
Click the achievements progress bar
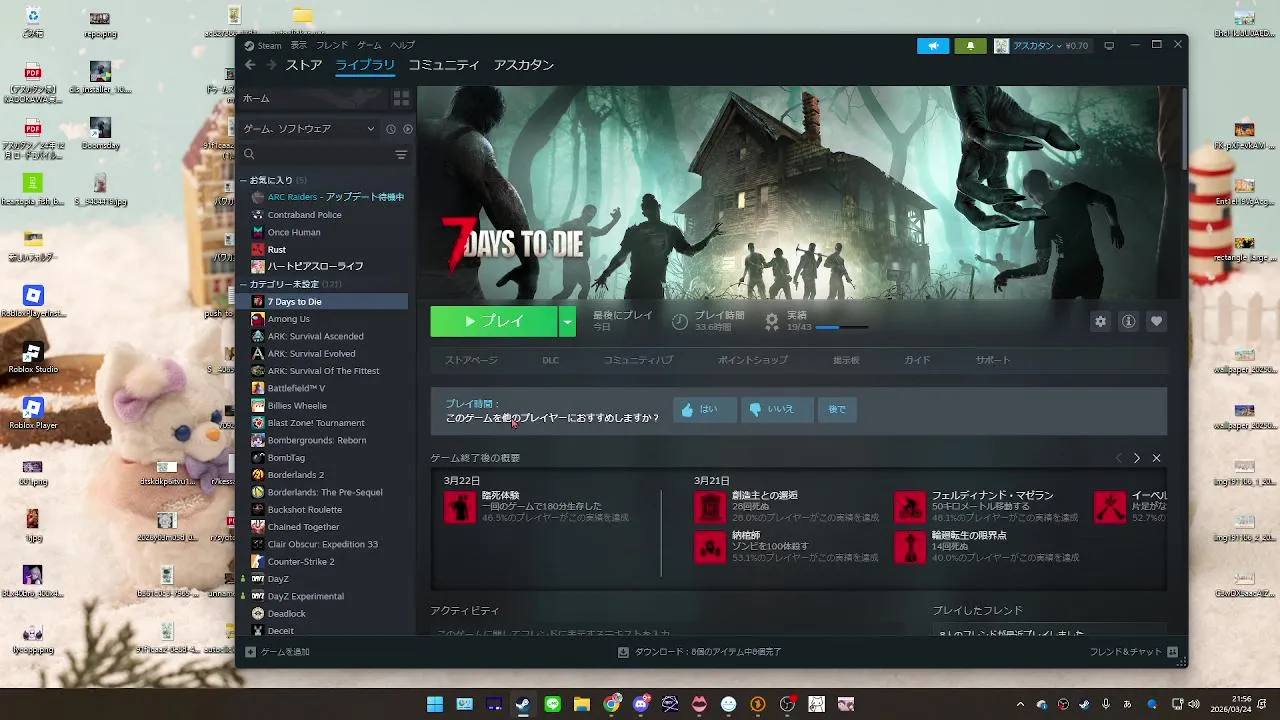click(x=841, y=328)
